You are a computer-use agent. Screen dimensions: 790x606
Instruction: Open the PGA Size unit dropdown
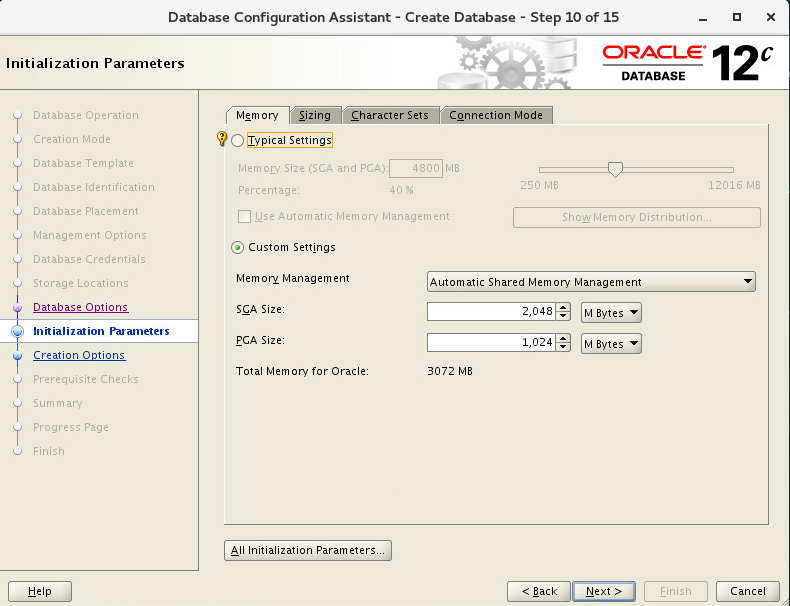[611, 344]
